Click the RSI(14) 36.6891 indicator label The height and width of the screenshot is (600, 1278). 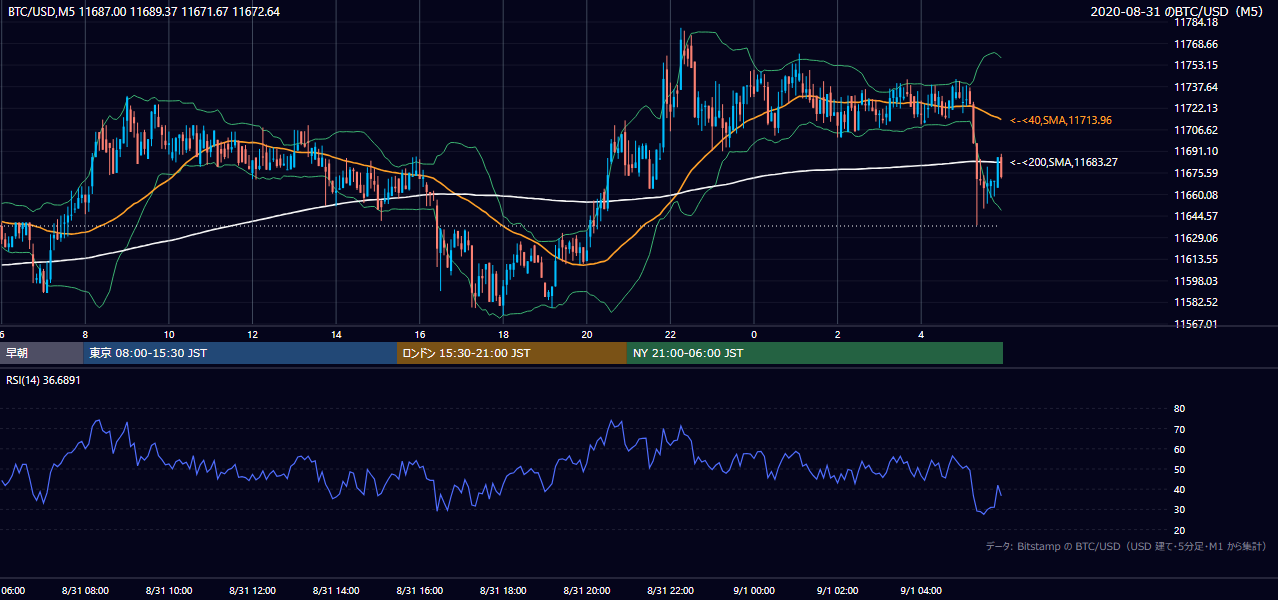43,380
